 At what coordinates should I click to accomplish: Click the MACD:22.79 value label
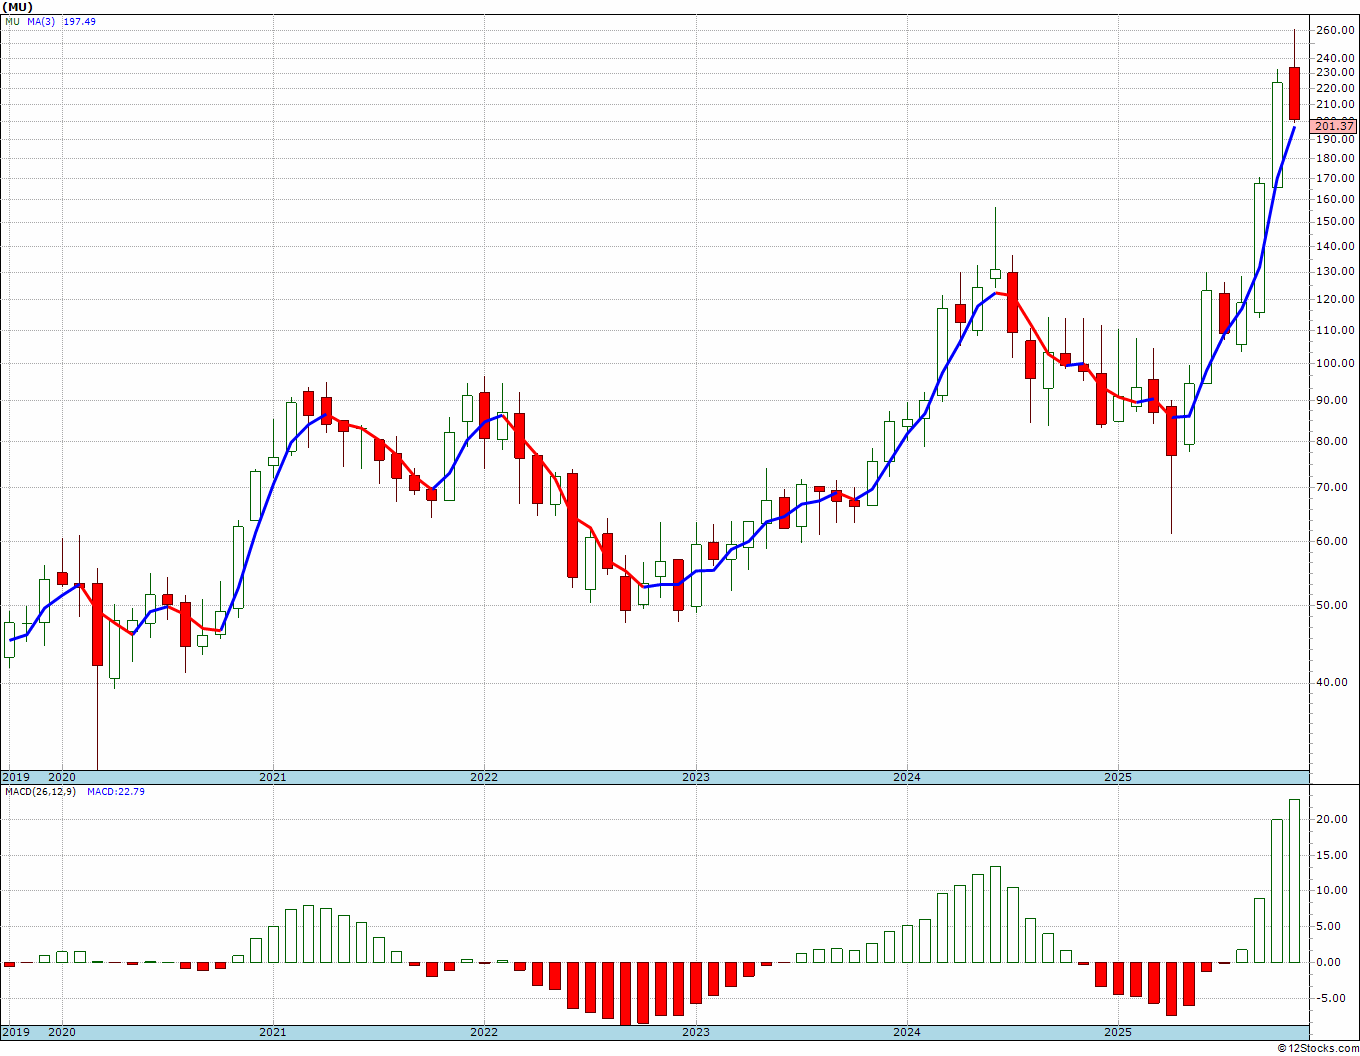click(x=116, y=791)
